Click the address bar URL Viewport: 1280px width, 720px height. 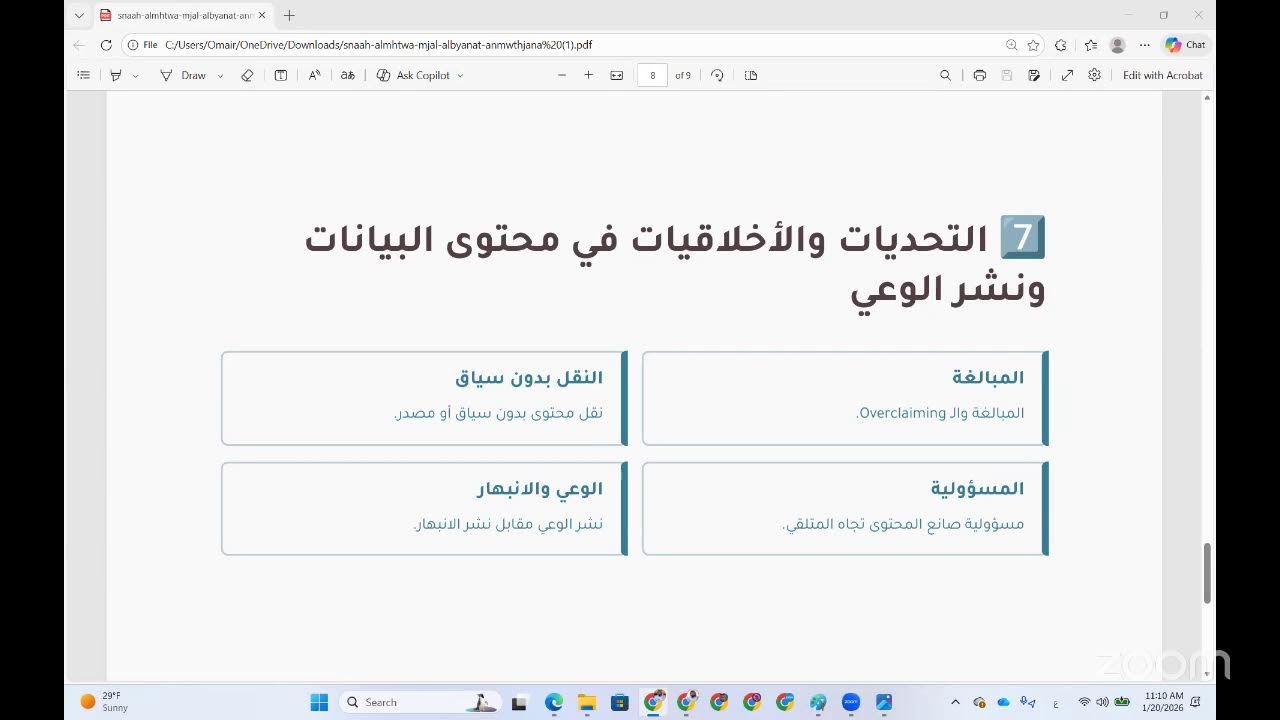point(379,45)
